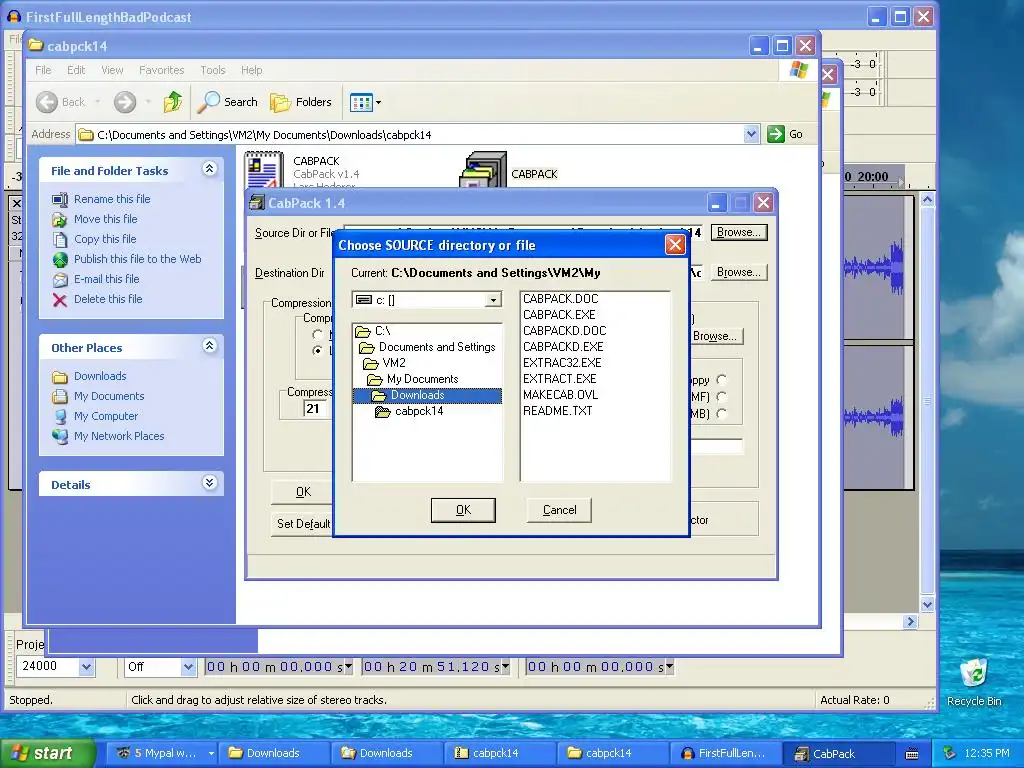Select CABPACK.EXE in file list
The height and width of the screenshot is (768, 1024).
559,315
